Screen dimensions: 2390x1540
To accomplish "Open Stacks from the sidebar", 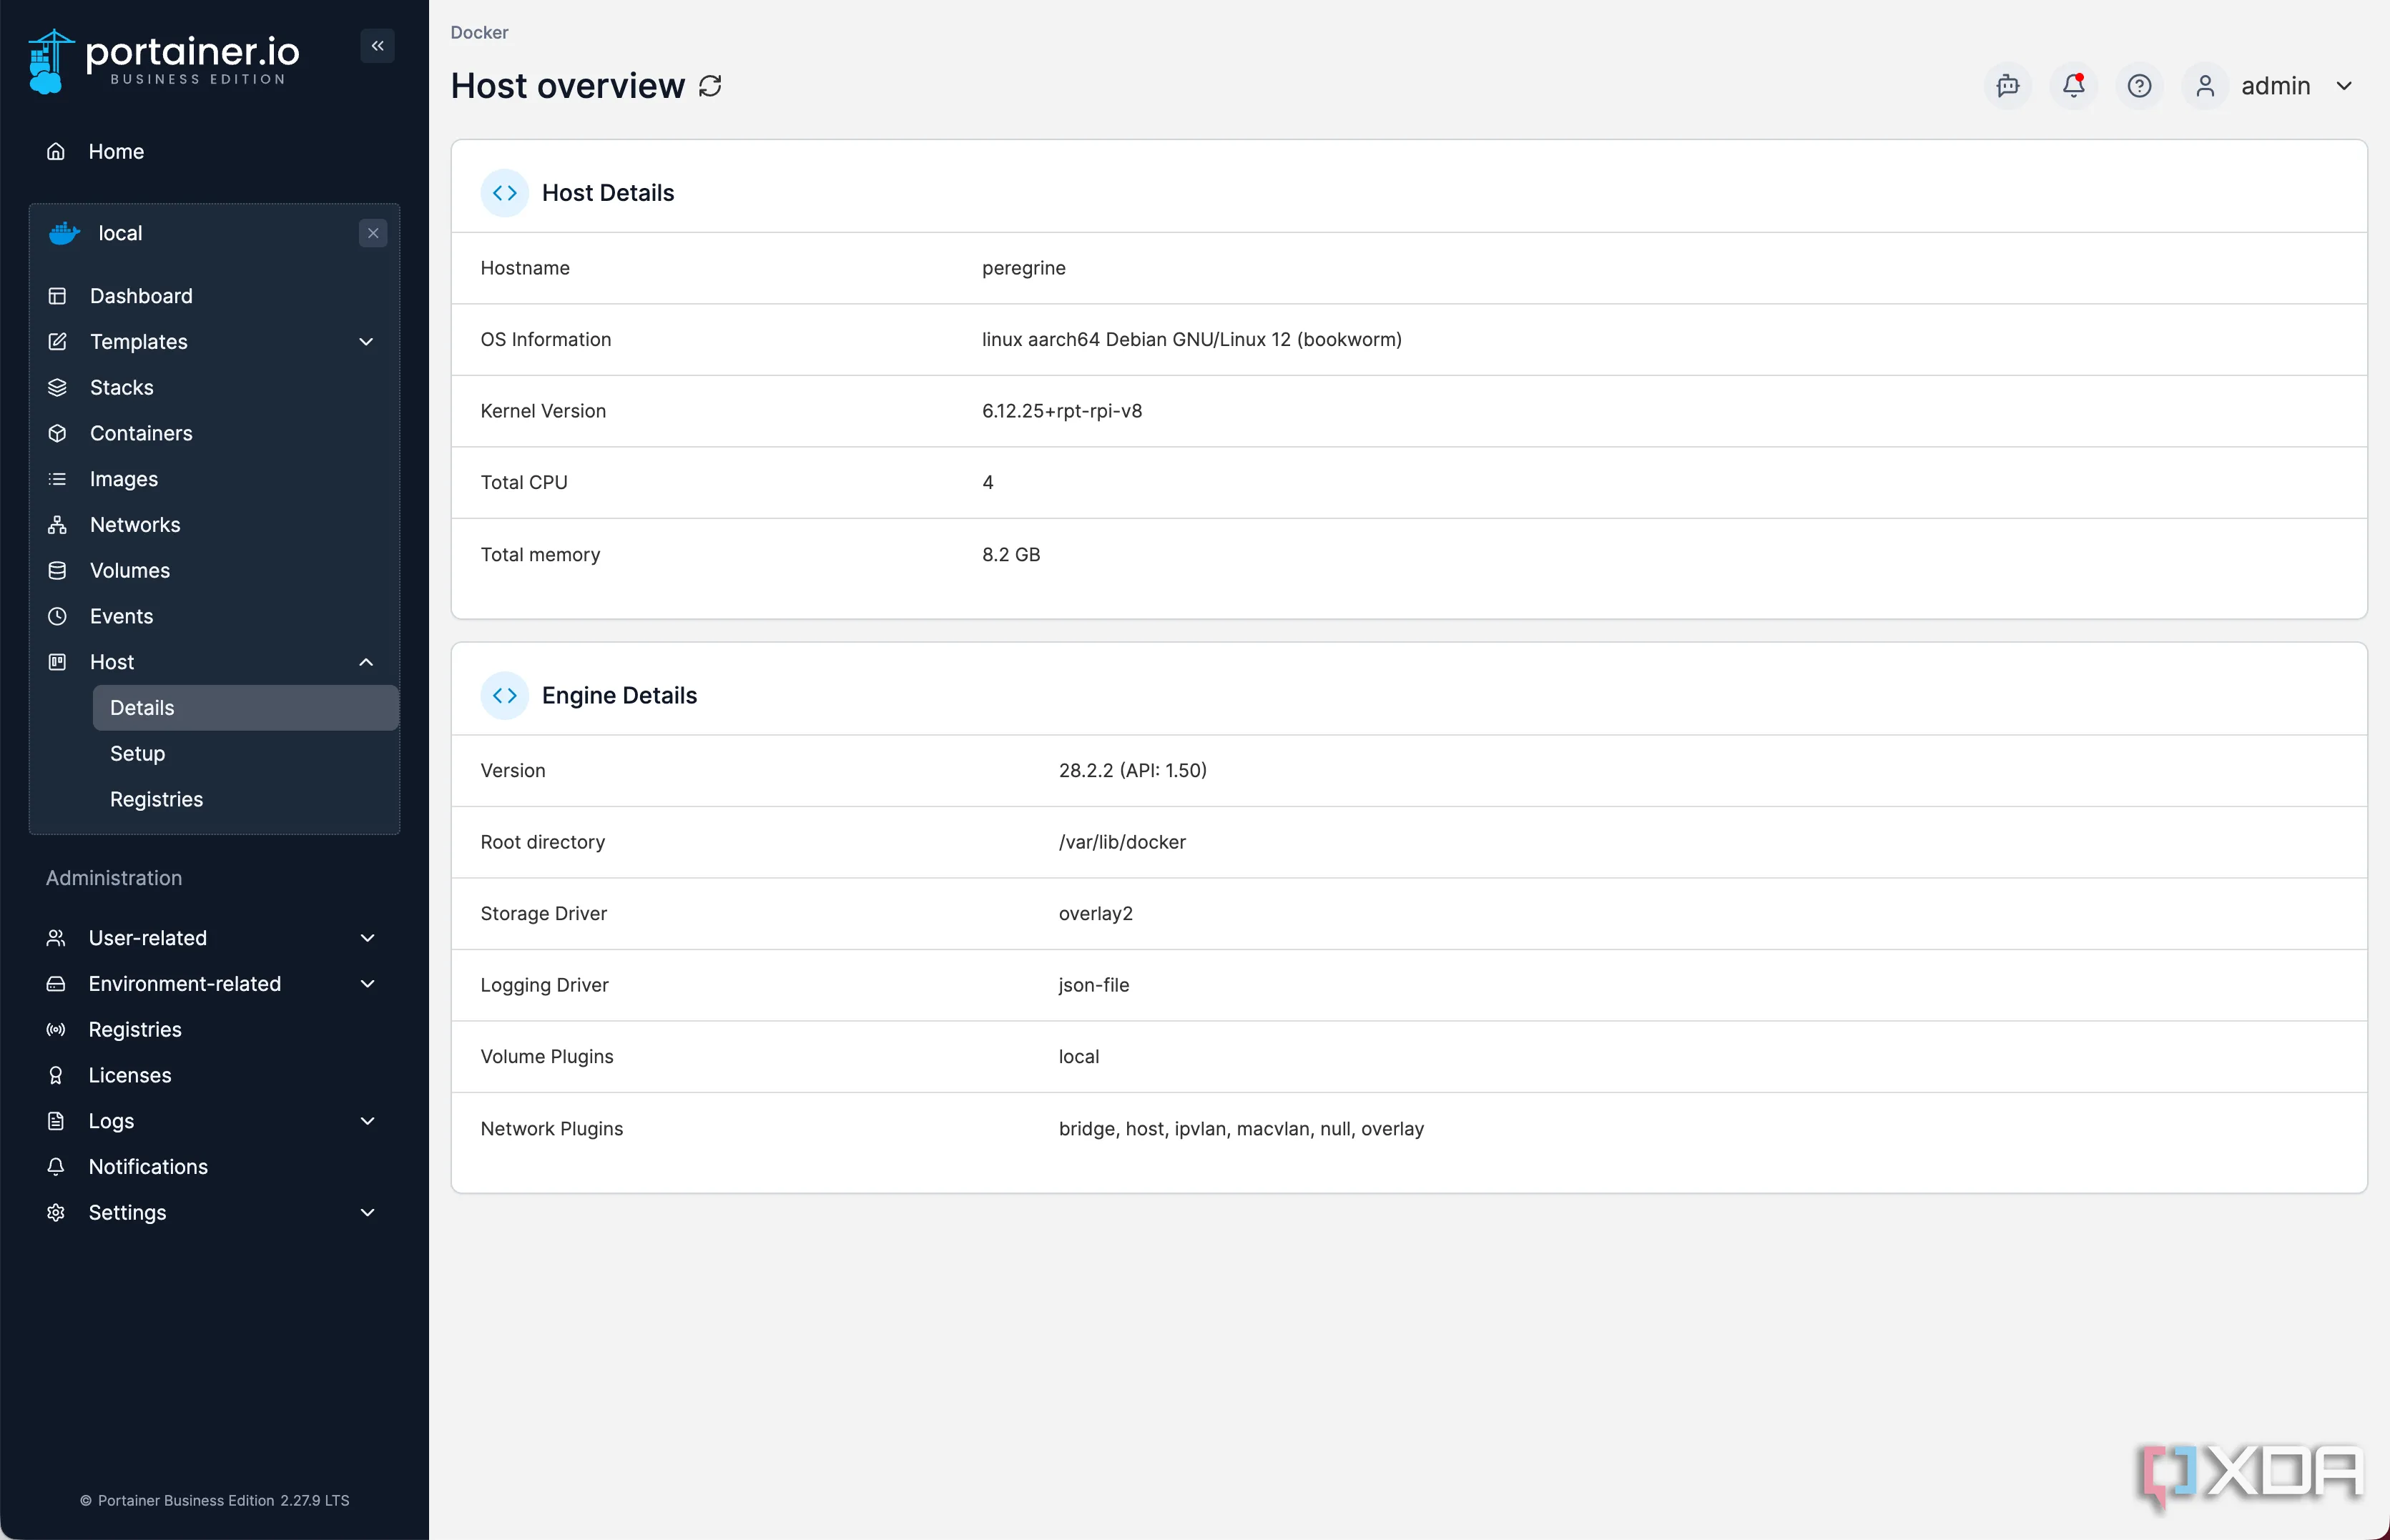I will 122,388.
